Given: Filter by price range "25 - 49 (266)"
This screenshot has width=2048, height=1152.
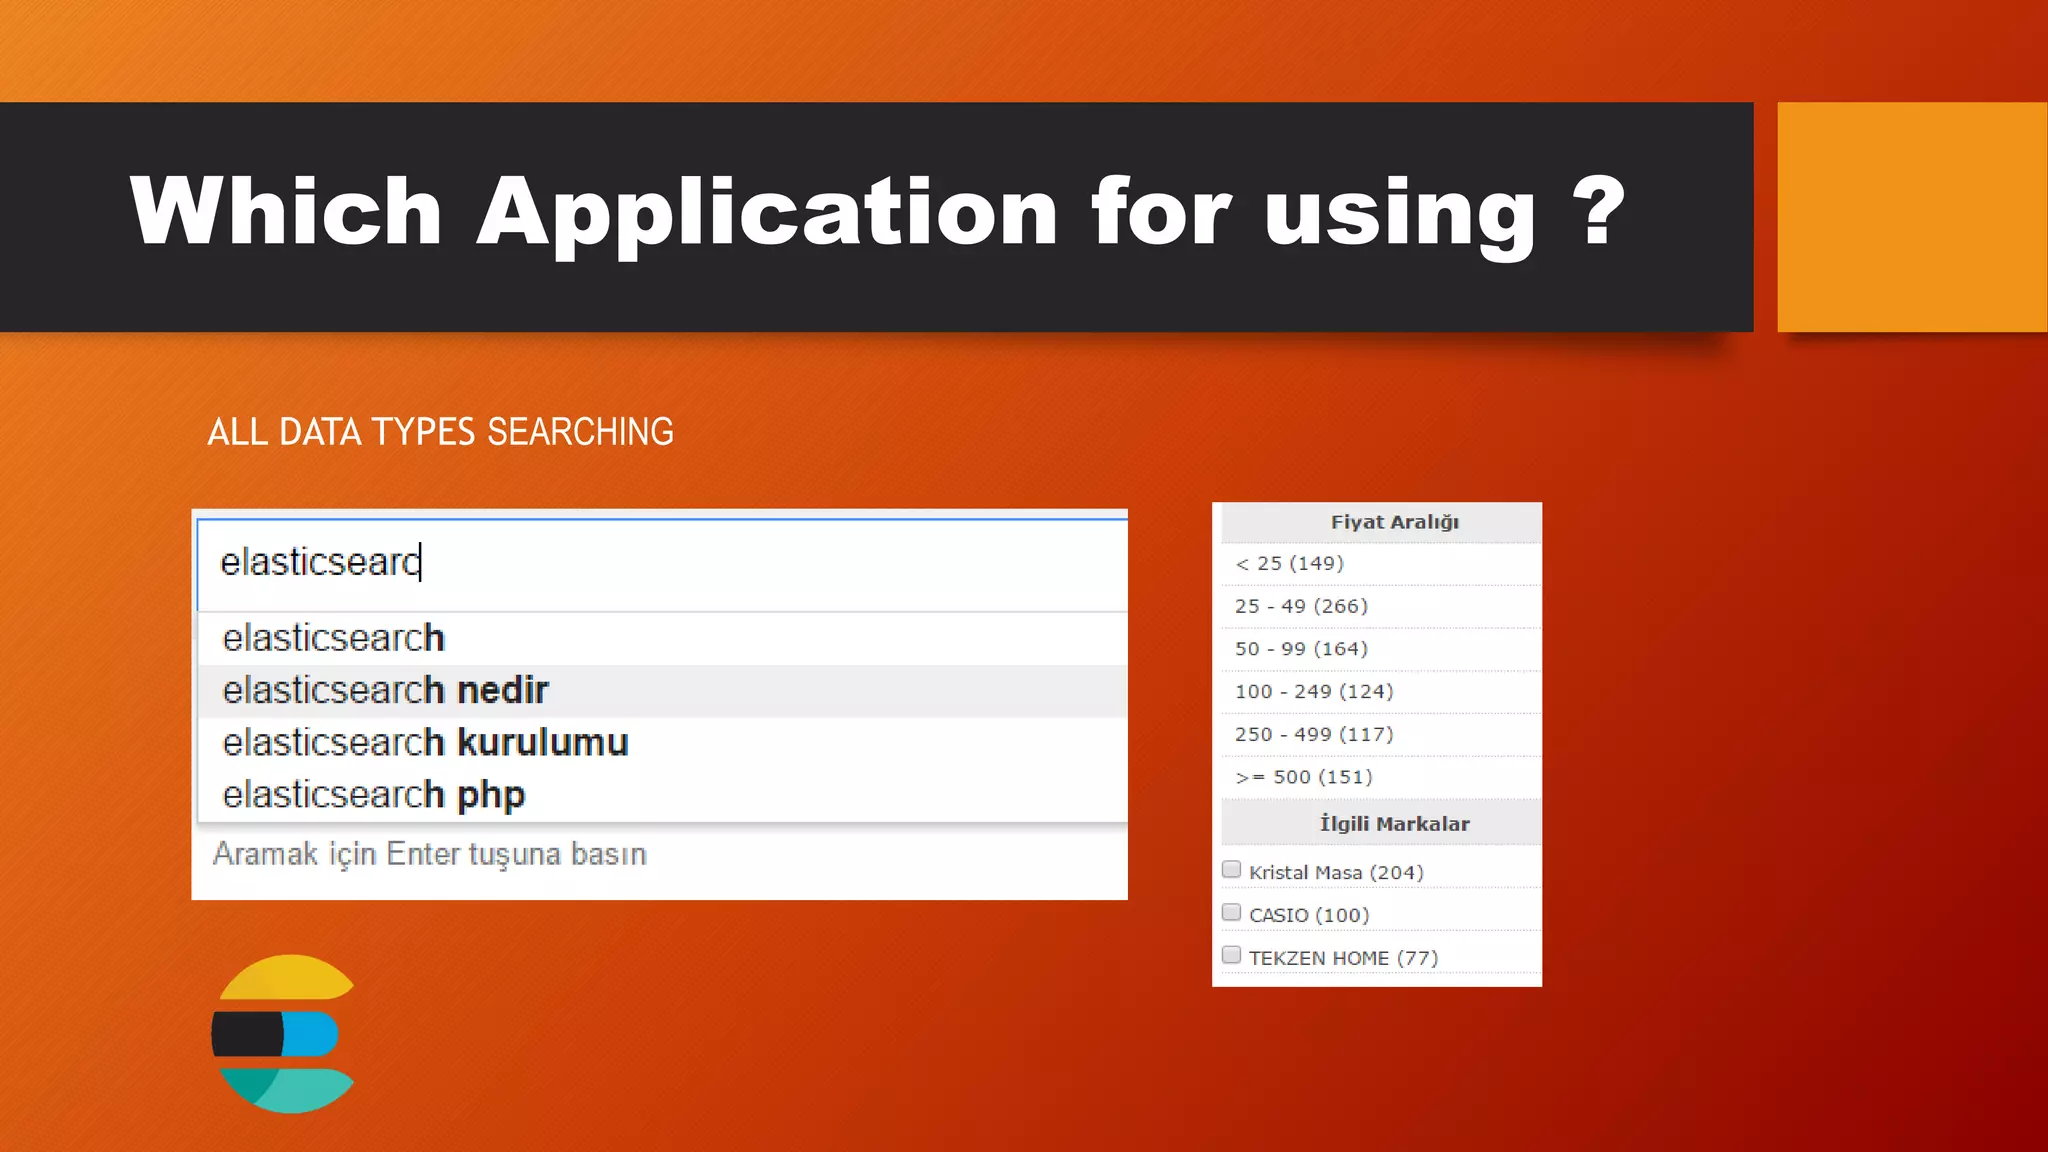Looking at the screenshot, I should pyautogui.click(x=1381, y=607).
